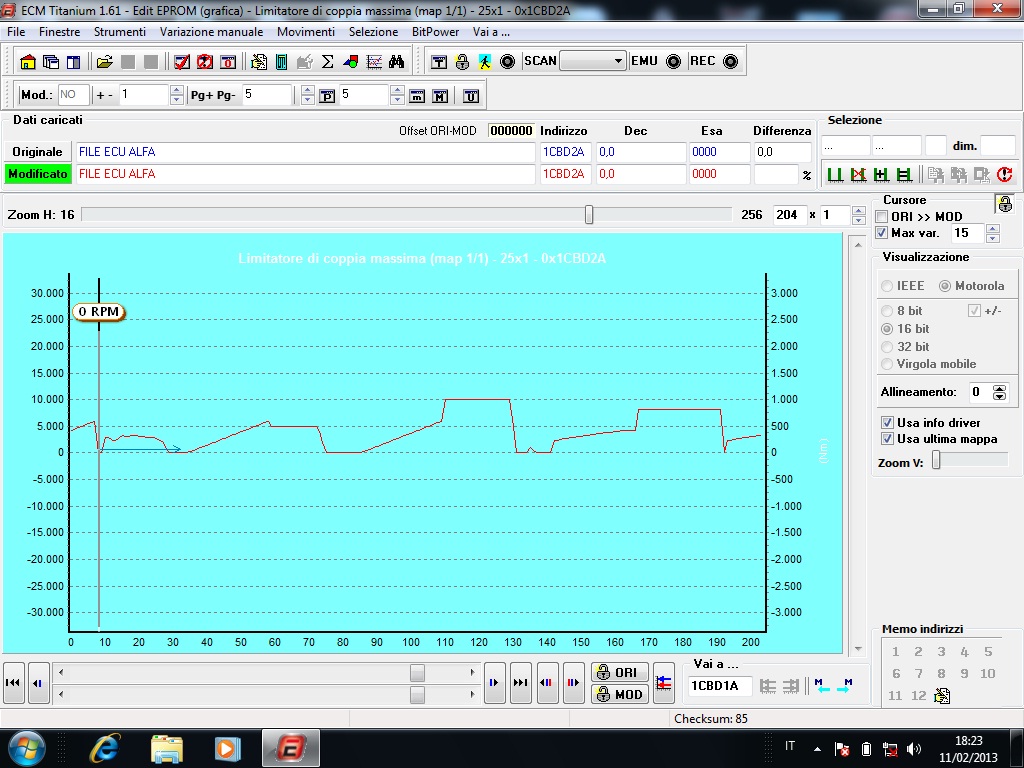The height and width of the screenshot is (768, 1024).
Task: Click the cascaded windows toolbar icon
Action: [x=50, y=62]
